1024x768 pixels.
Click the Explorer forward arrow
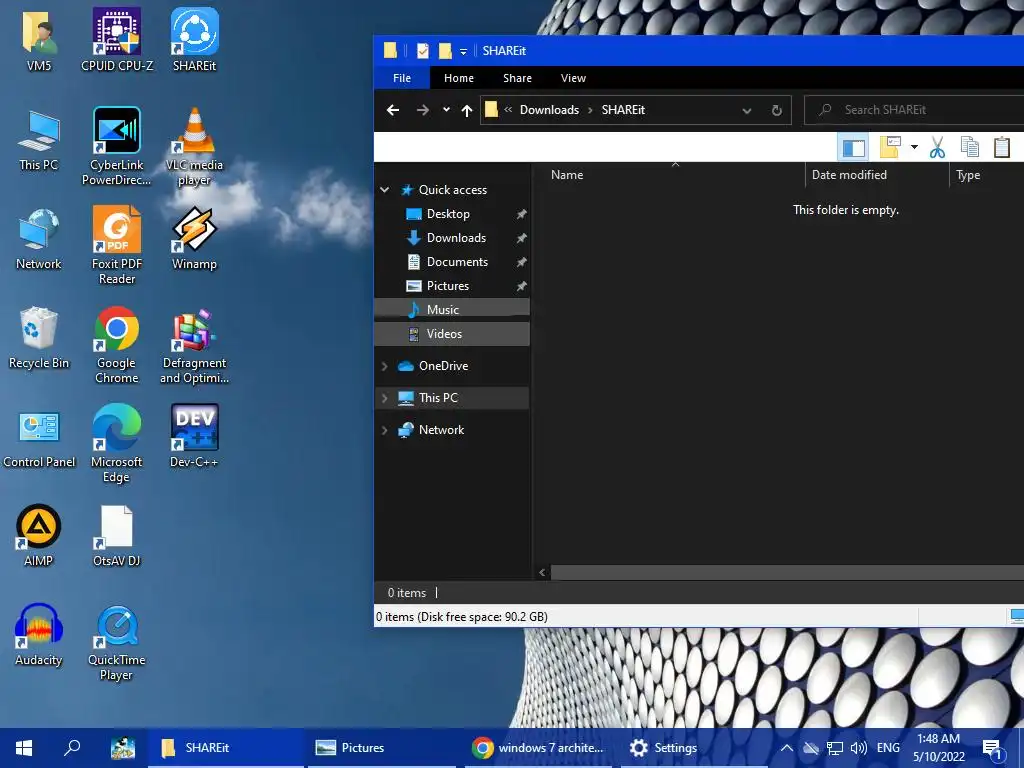[423, 110]
